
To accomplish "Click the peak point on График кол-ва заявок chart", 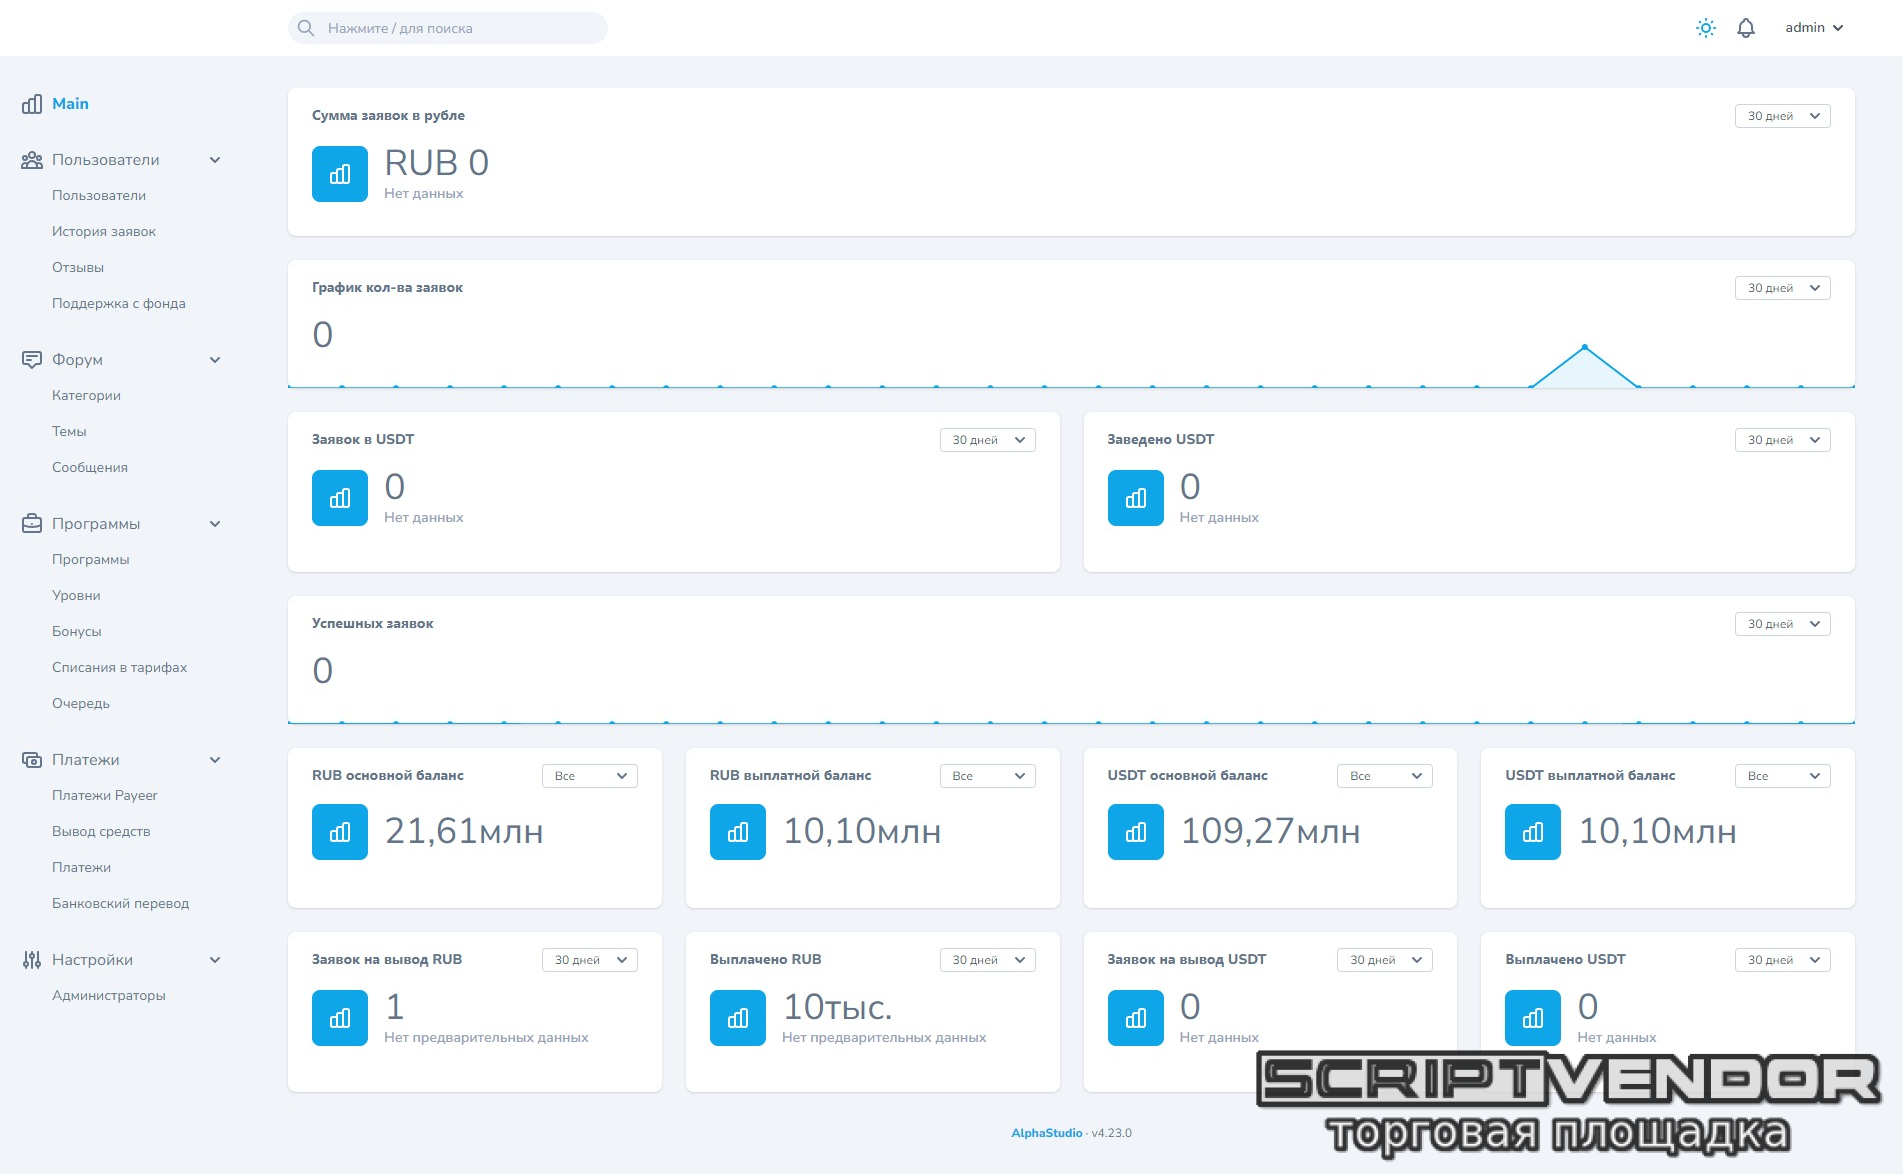I will pos(1585,347).
